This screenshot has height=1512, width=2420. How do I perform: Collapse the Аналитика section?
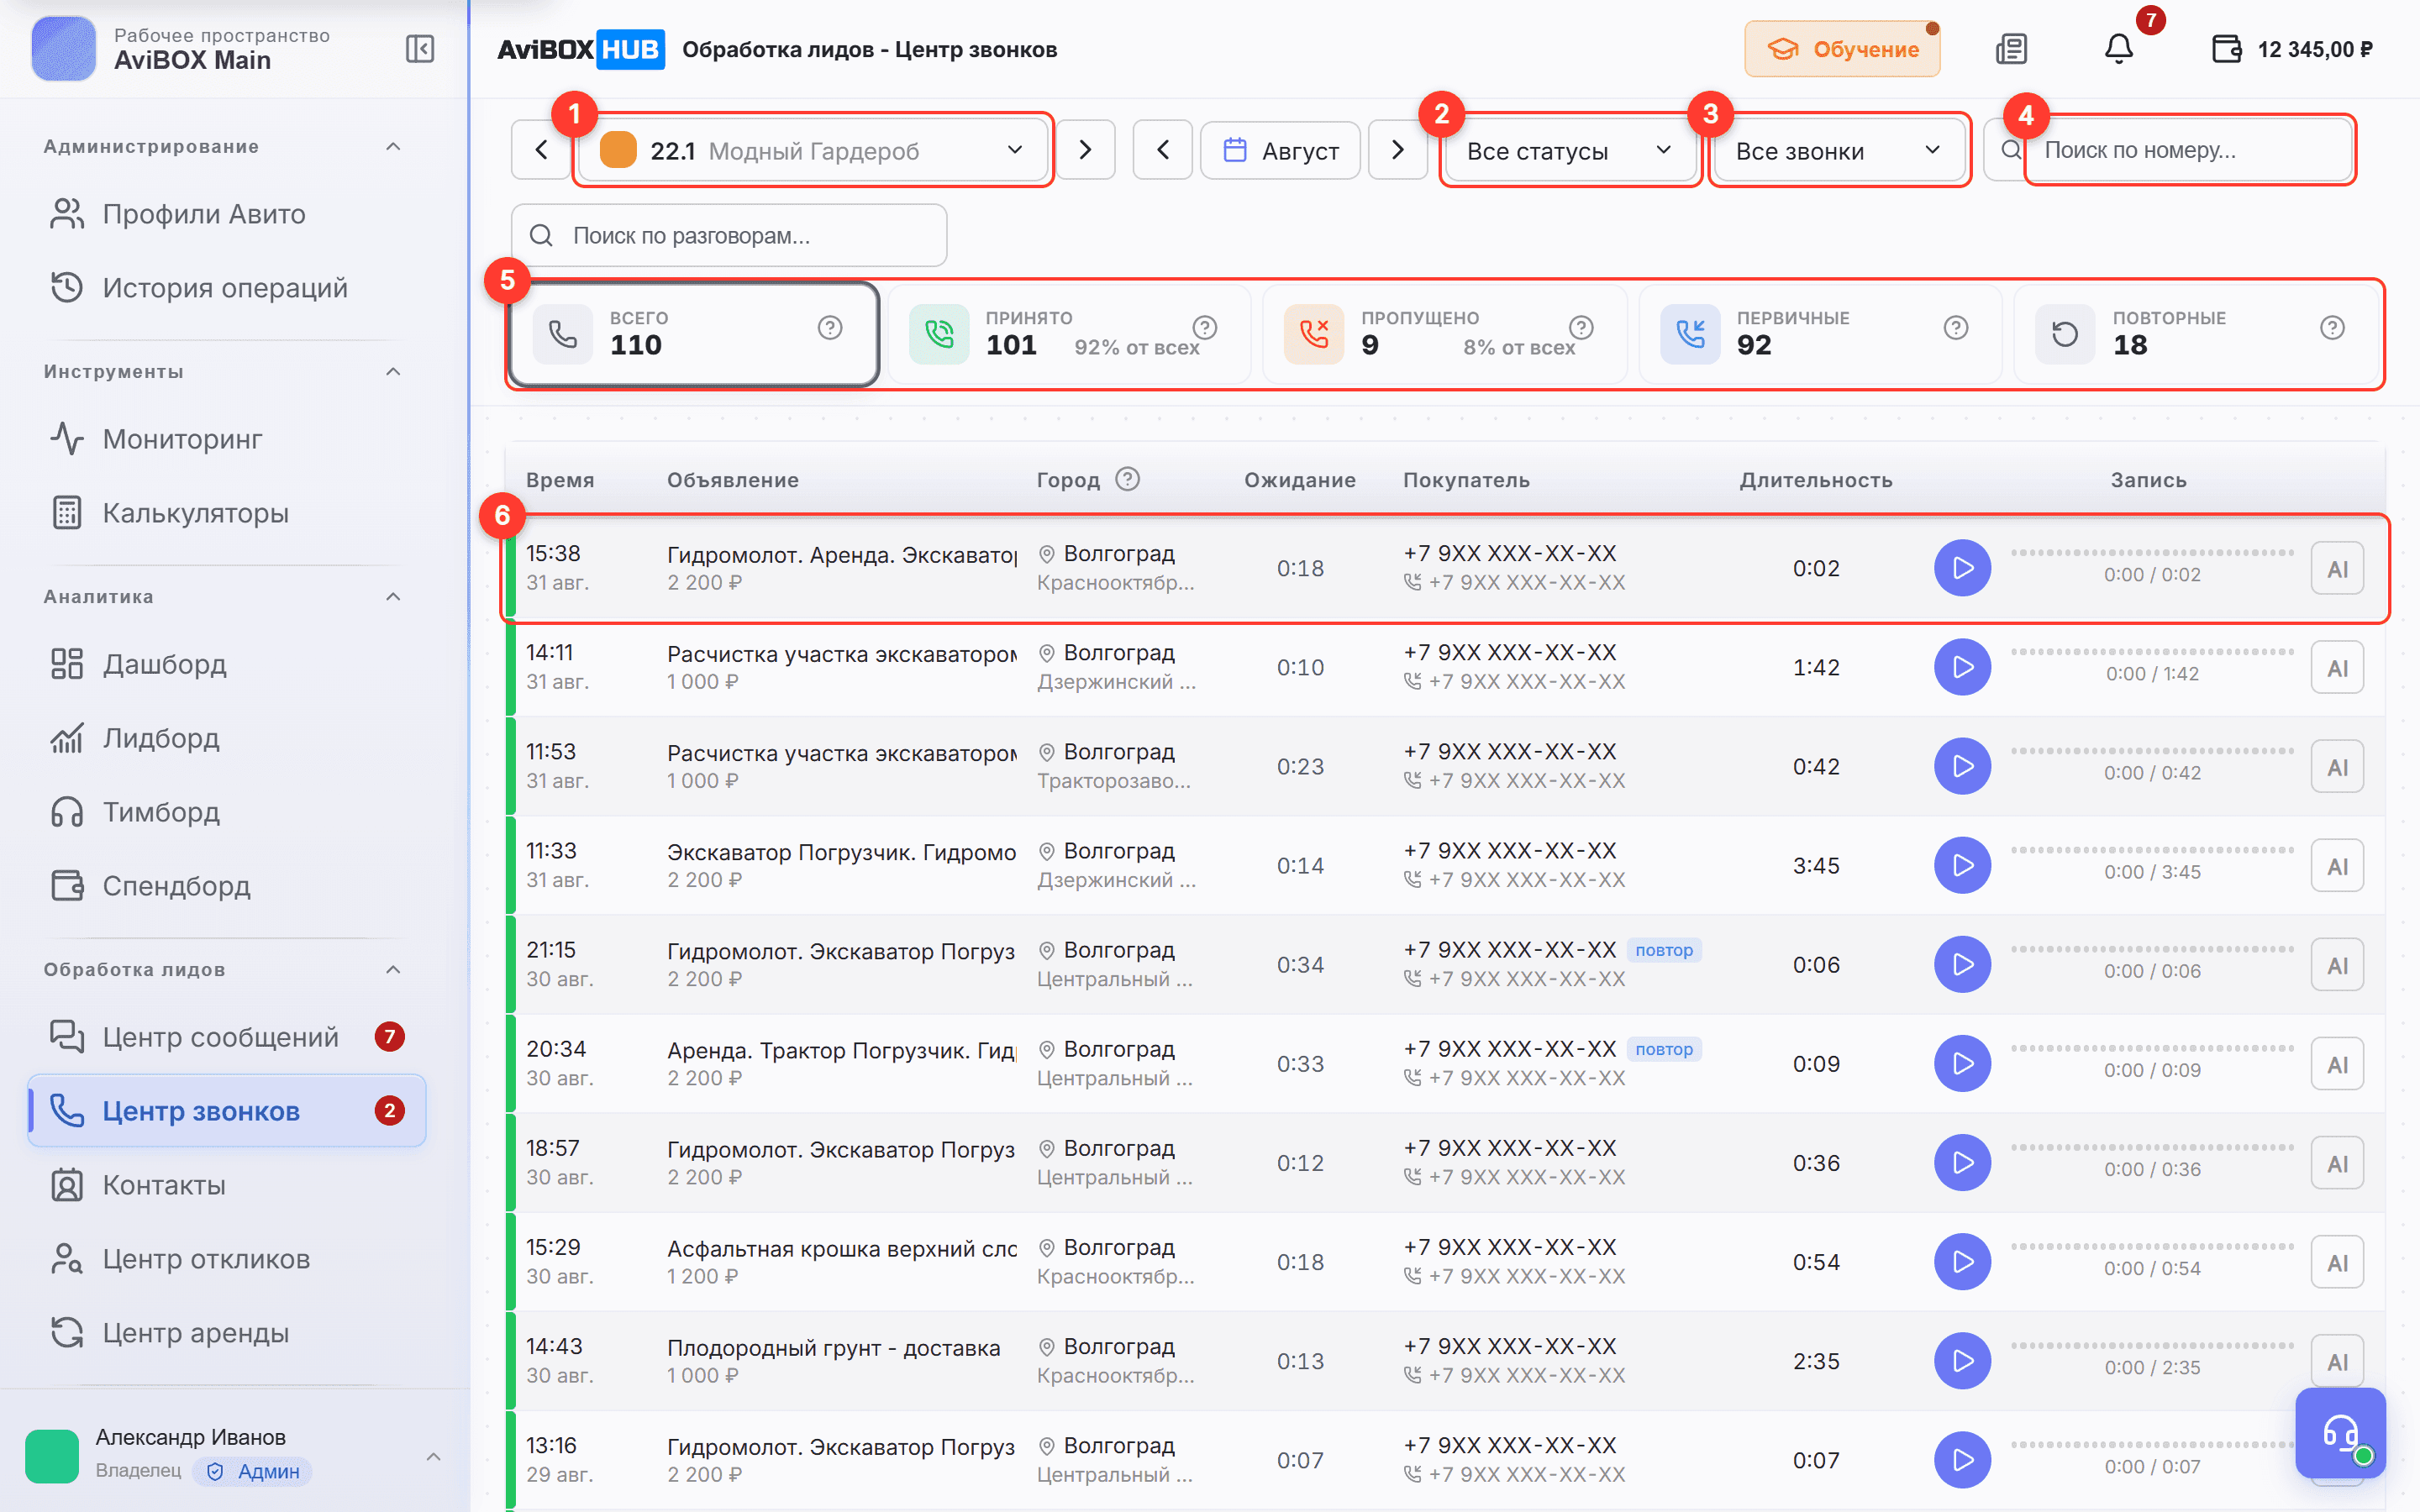(393, 597)
